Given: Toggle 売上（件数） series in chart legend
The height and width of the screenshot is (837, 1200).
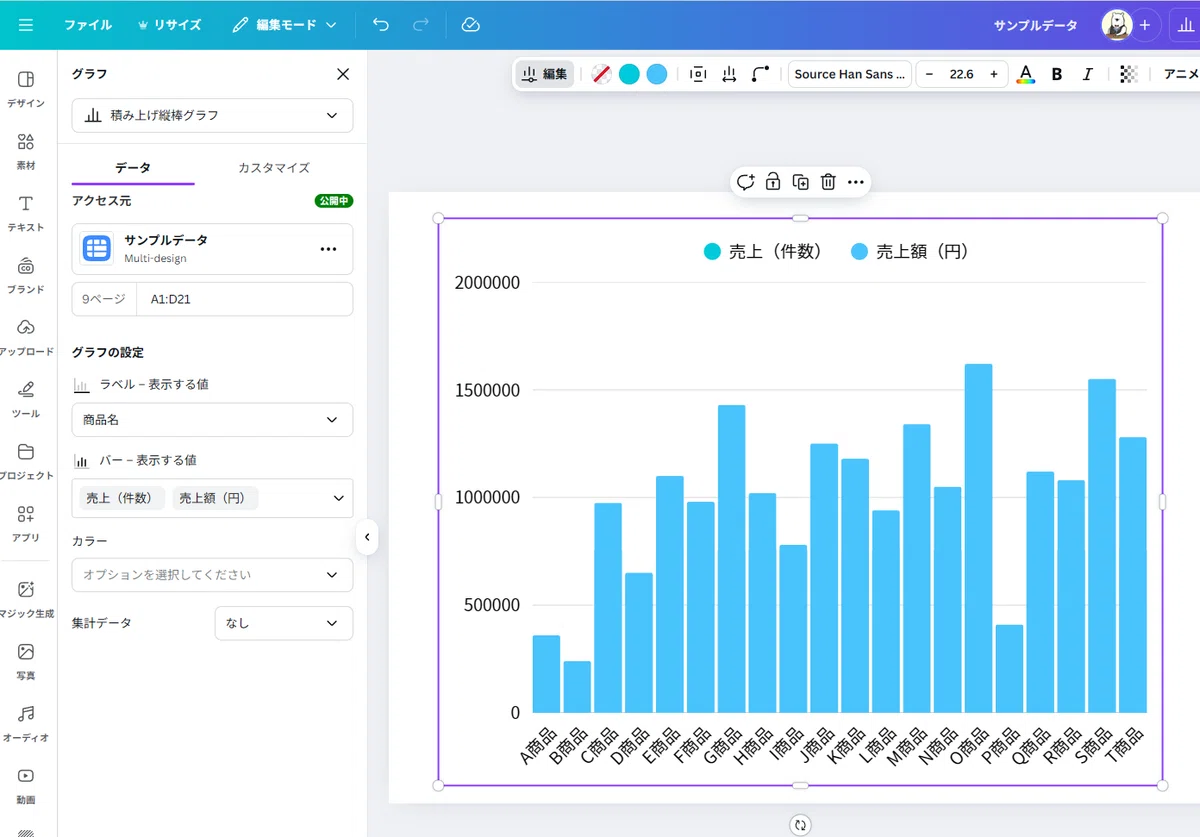Looking at the screenshot, I should click(x=763, y=252).
